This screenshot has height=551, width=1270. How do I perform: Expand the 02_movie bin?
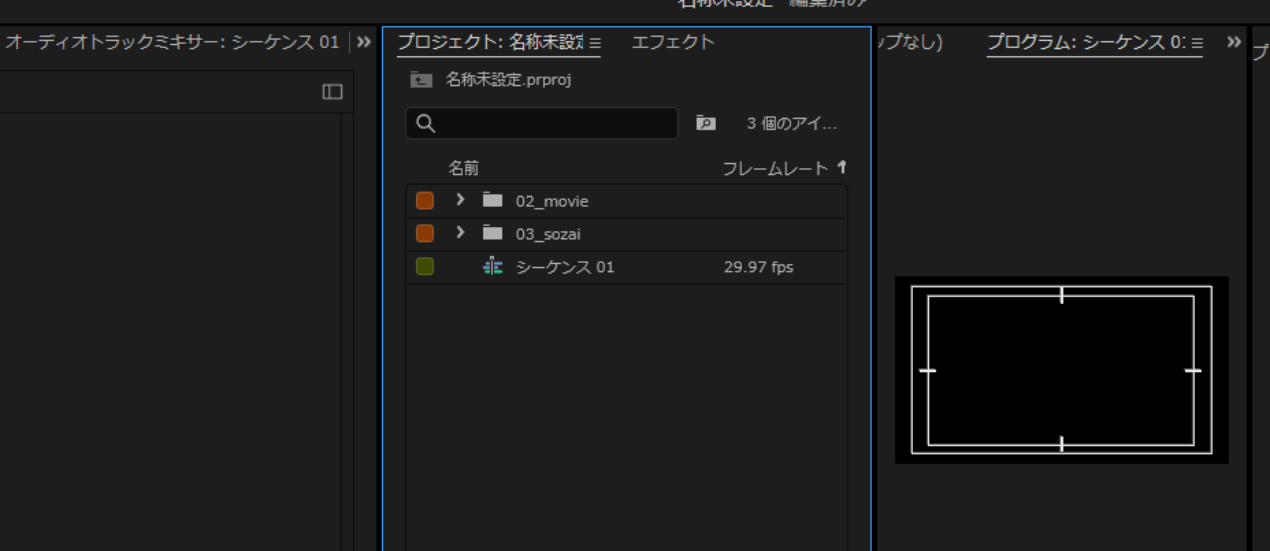coord(460,200)
